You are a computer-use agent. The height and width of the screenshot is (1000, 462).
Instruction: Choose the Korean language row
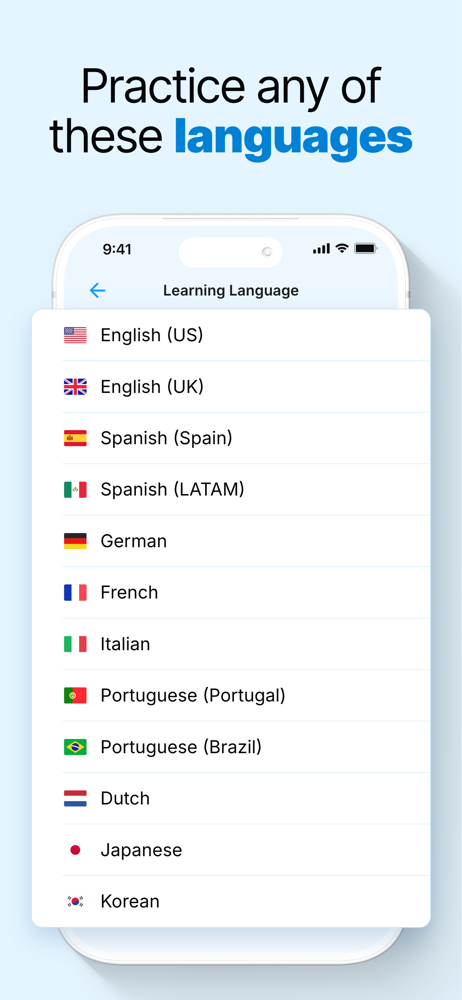231,901
